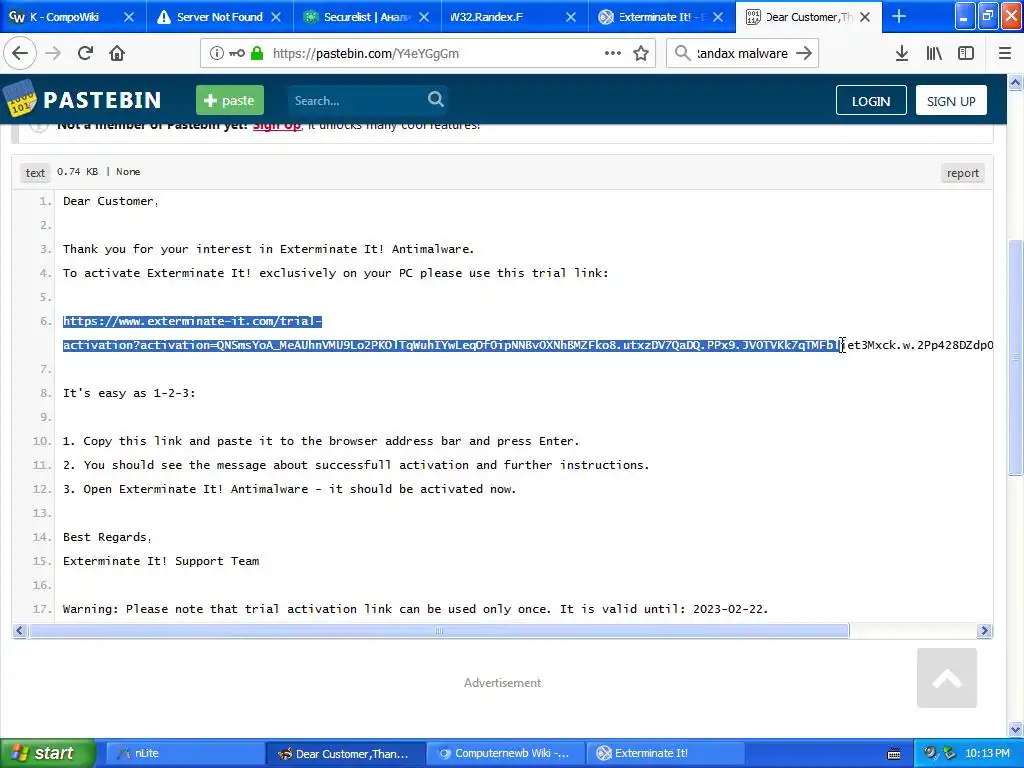The height and width of the screenshot is (768, 1024).
Task: Click page scrollbar up arrow
Action: [x=1015, y=82]
